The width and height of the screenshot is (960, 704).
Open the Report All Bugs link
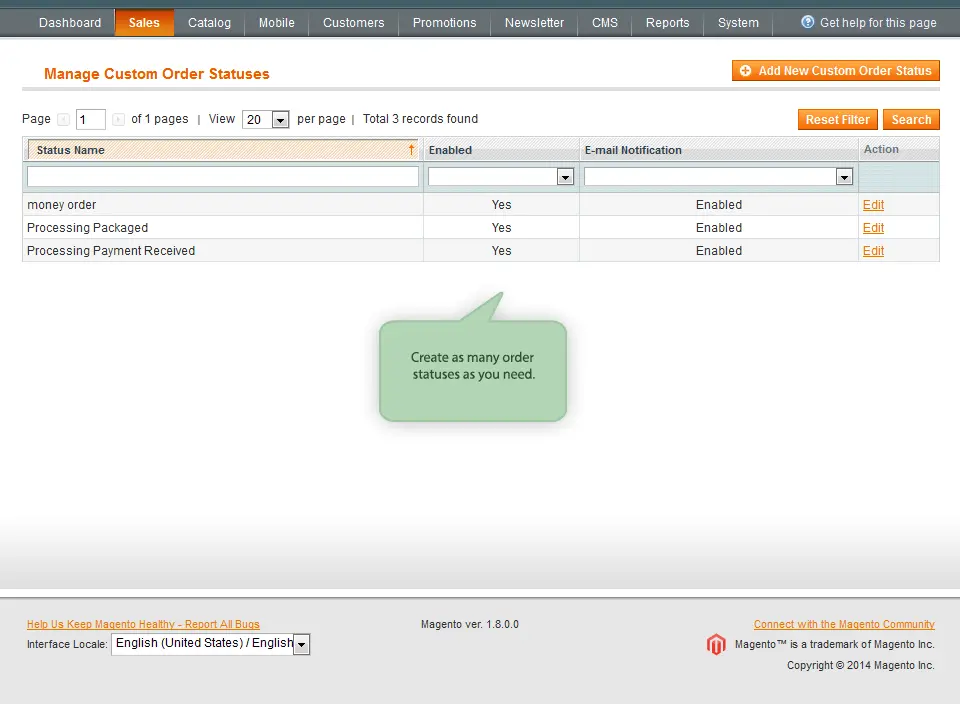(144, 624)
